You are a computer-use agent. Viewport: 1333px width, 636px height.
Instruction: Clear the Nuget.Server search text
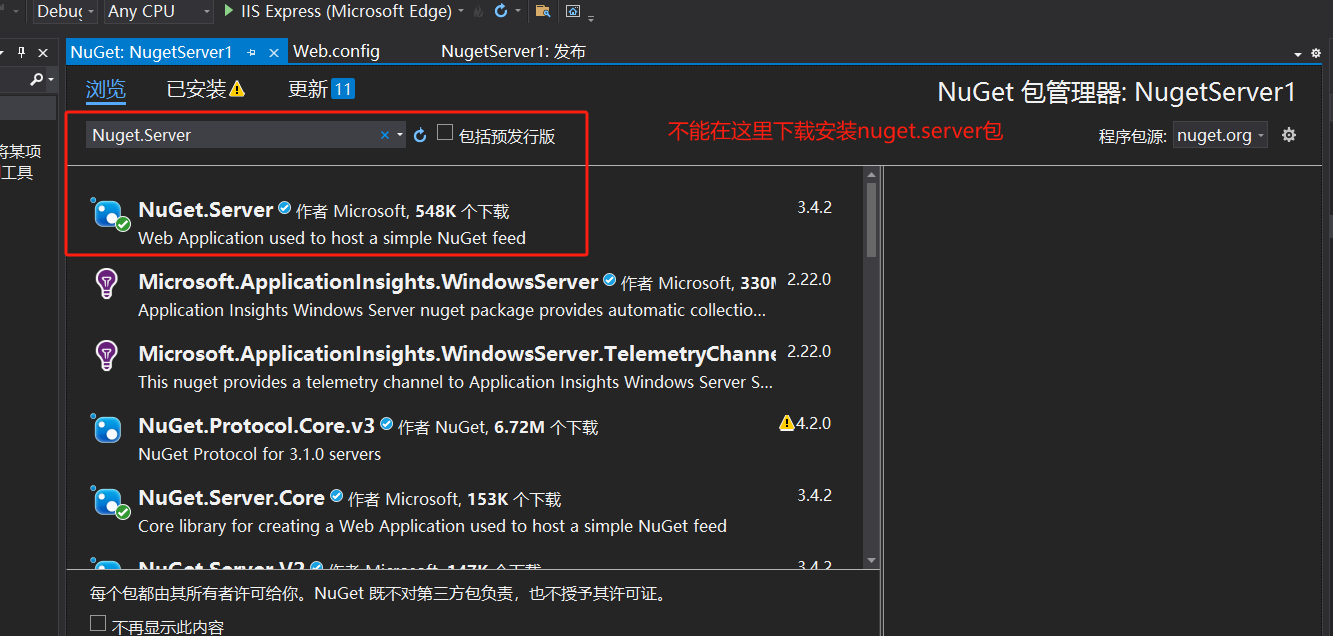(385, 135)
